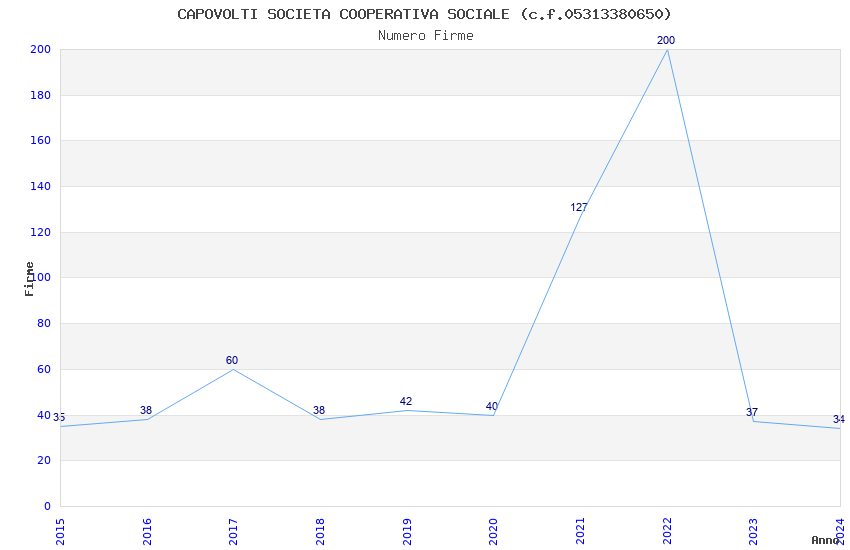Click the data label 38 above 2016
The width and height of the screenshot is (850, 550).
pyautogui.click(x=146, y=410)
